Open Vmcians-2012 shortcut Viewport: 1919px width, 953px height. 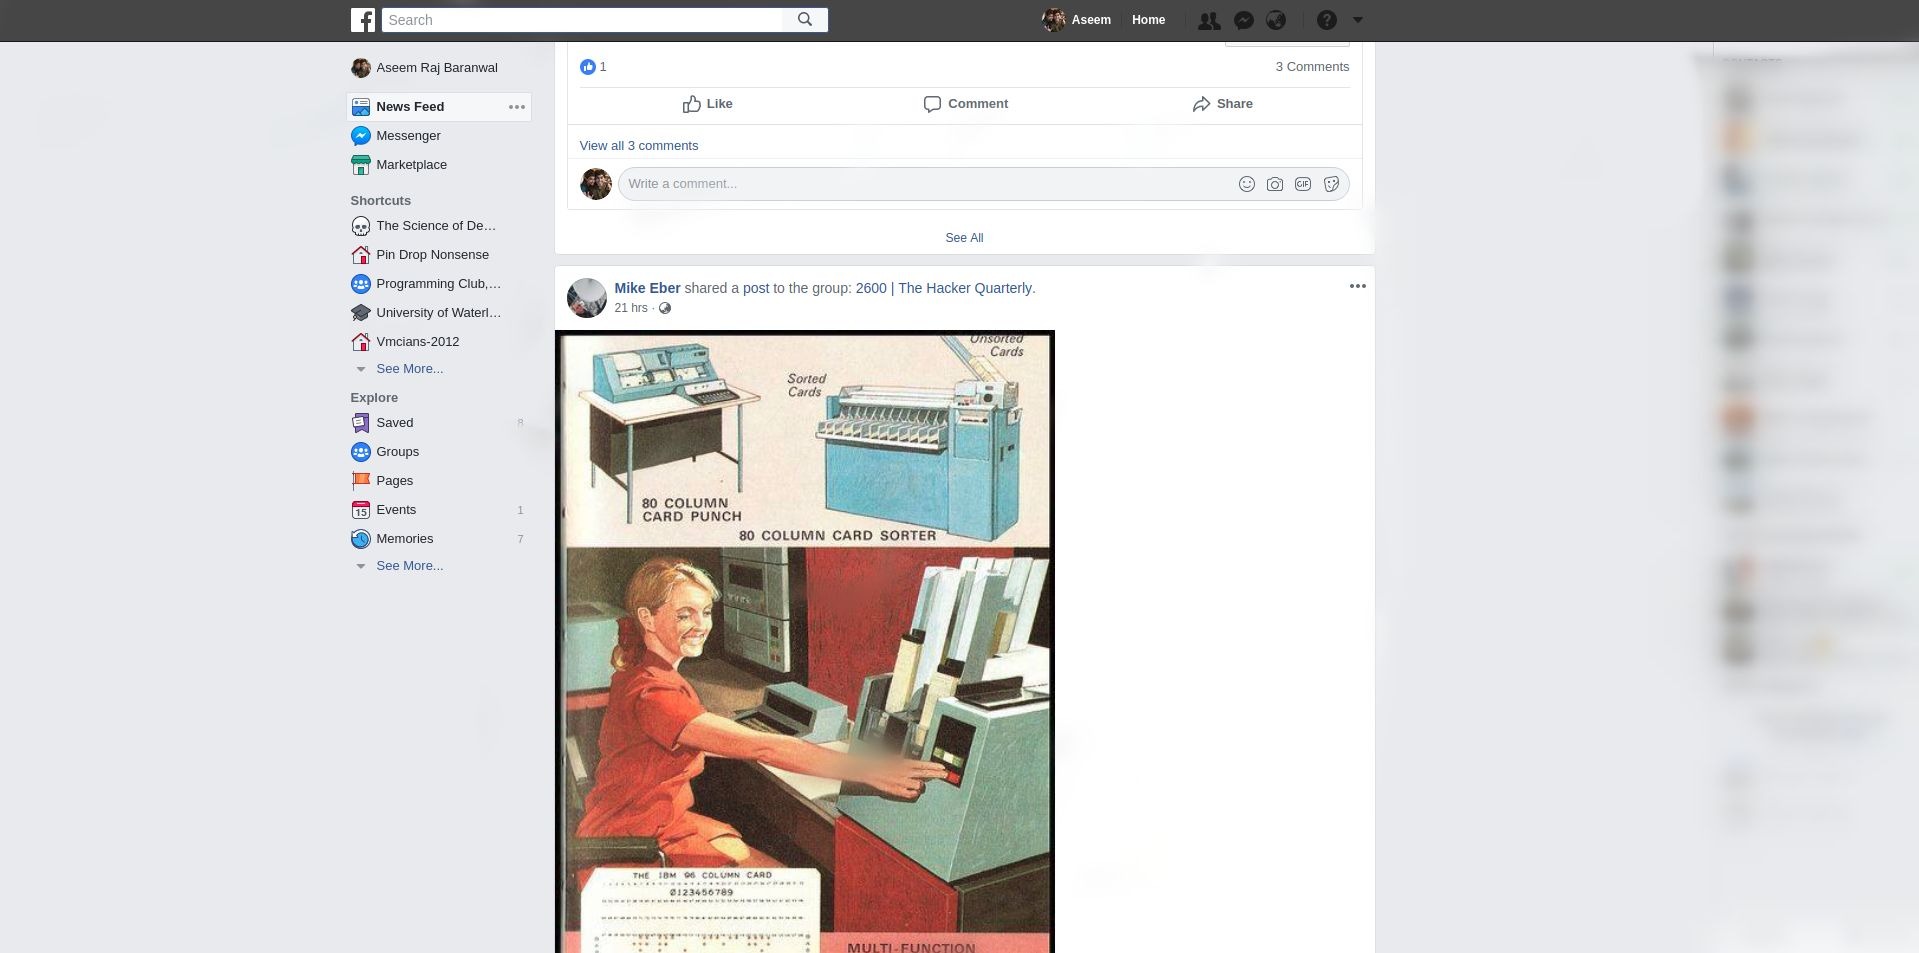tap(417, 342)
